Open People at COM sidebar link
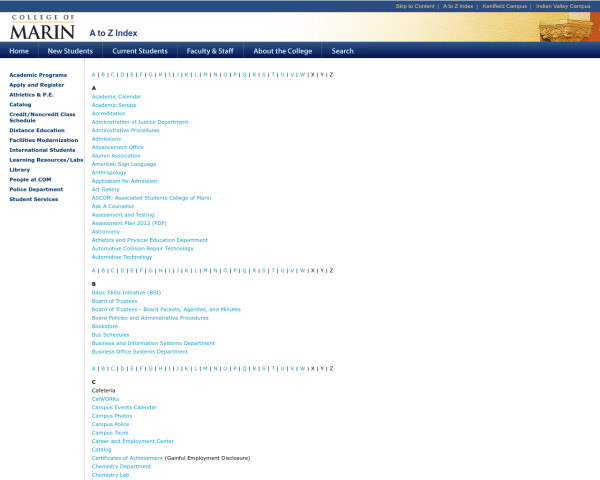Image resolution: width=600 pixels, height=480 pixels. click(30, 180)
